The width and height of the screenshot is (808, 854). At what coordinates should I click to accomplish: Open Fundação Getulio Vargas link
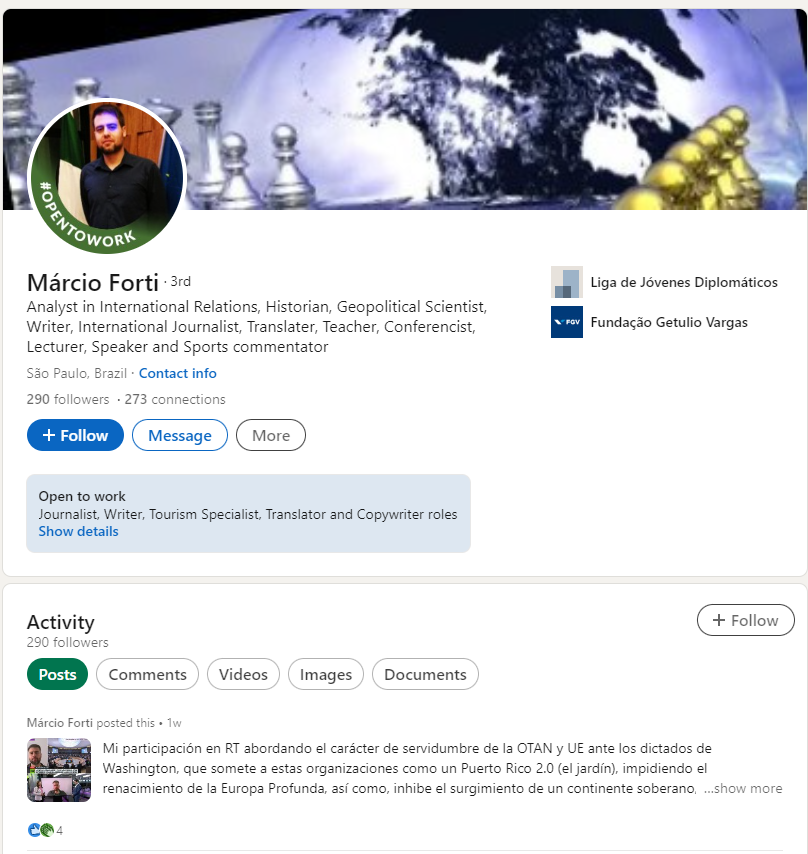click(669, 322)
